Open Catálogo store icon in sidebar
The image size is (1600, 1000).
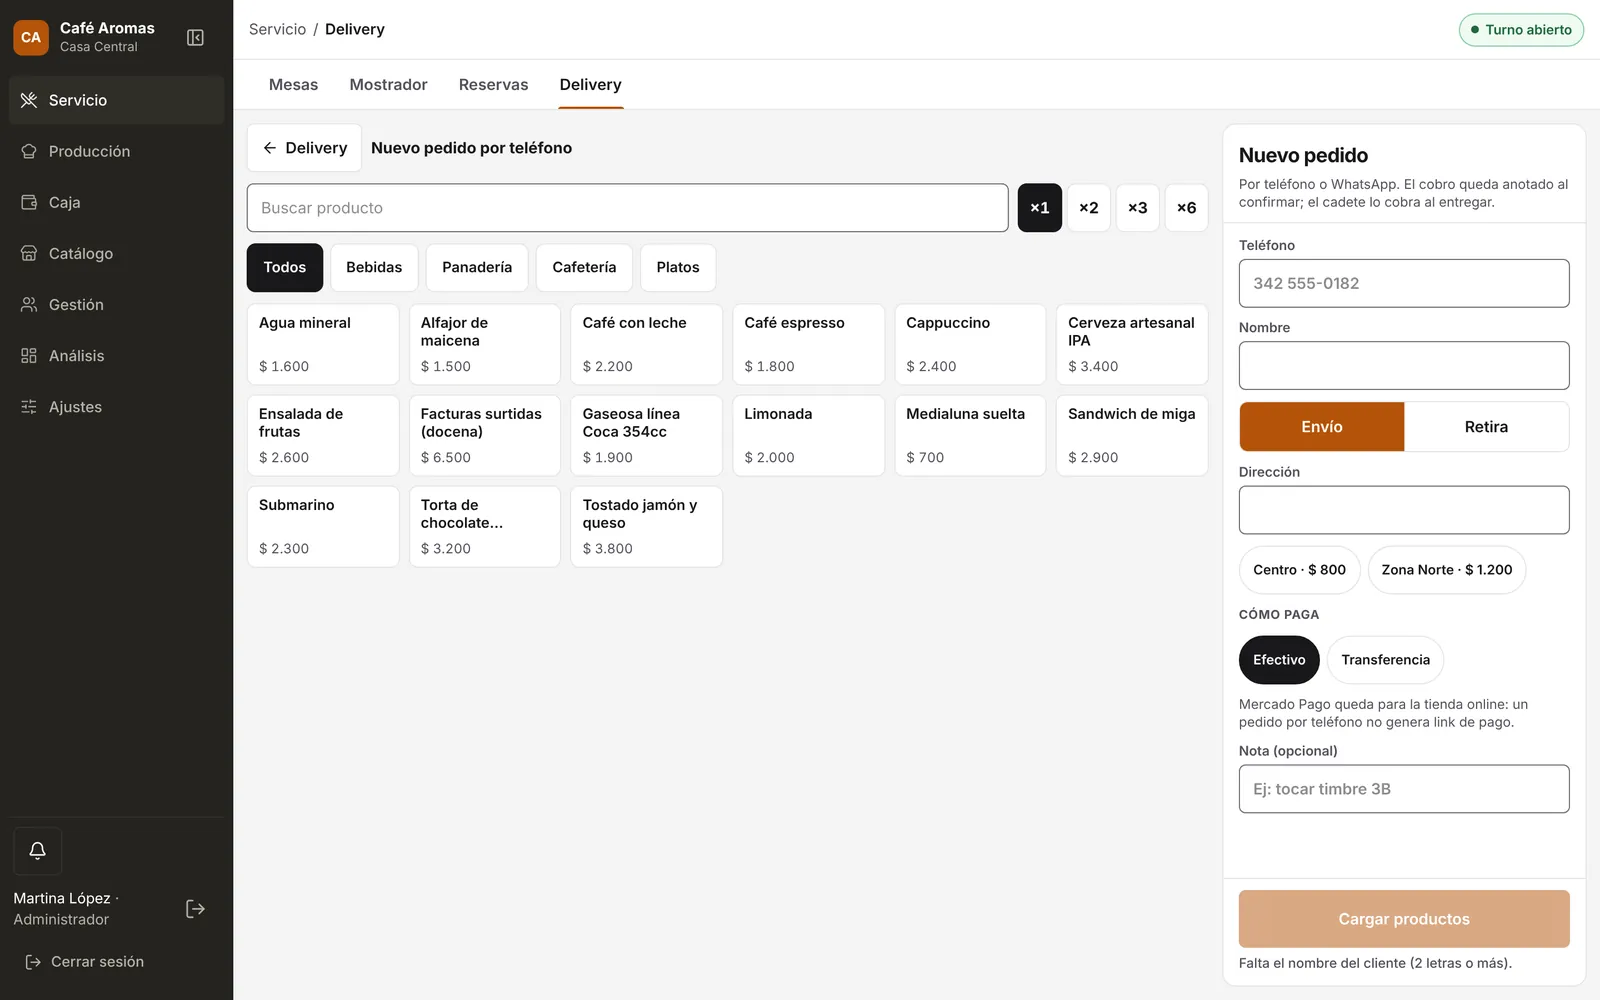29,253
